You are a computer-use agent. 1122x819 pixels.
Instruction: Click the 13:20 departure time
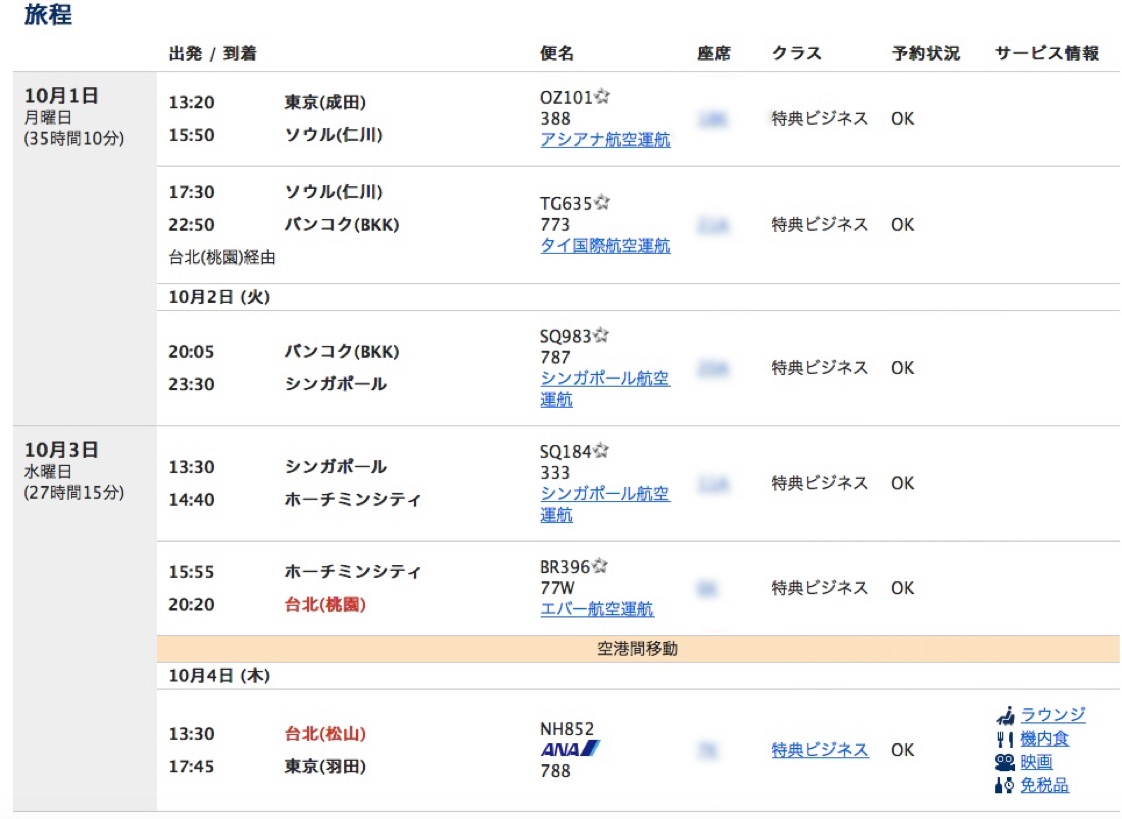pyautogui.click(x=192, y=102)
